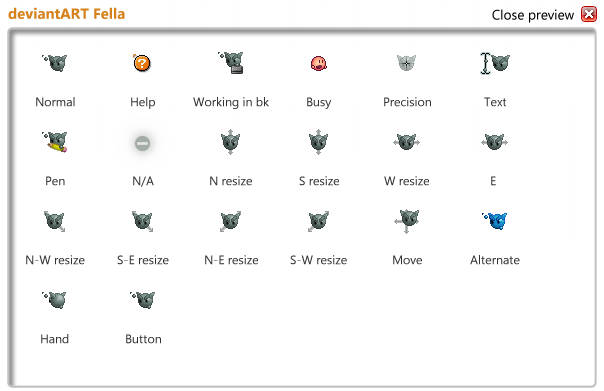Click the Pen cursor with pencil
The image size is (604, 391).
[x=55, y=142]
